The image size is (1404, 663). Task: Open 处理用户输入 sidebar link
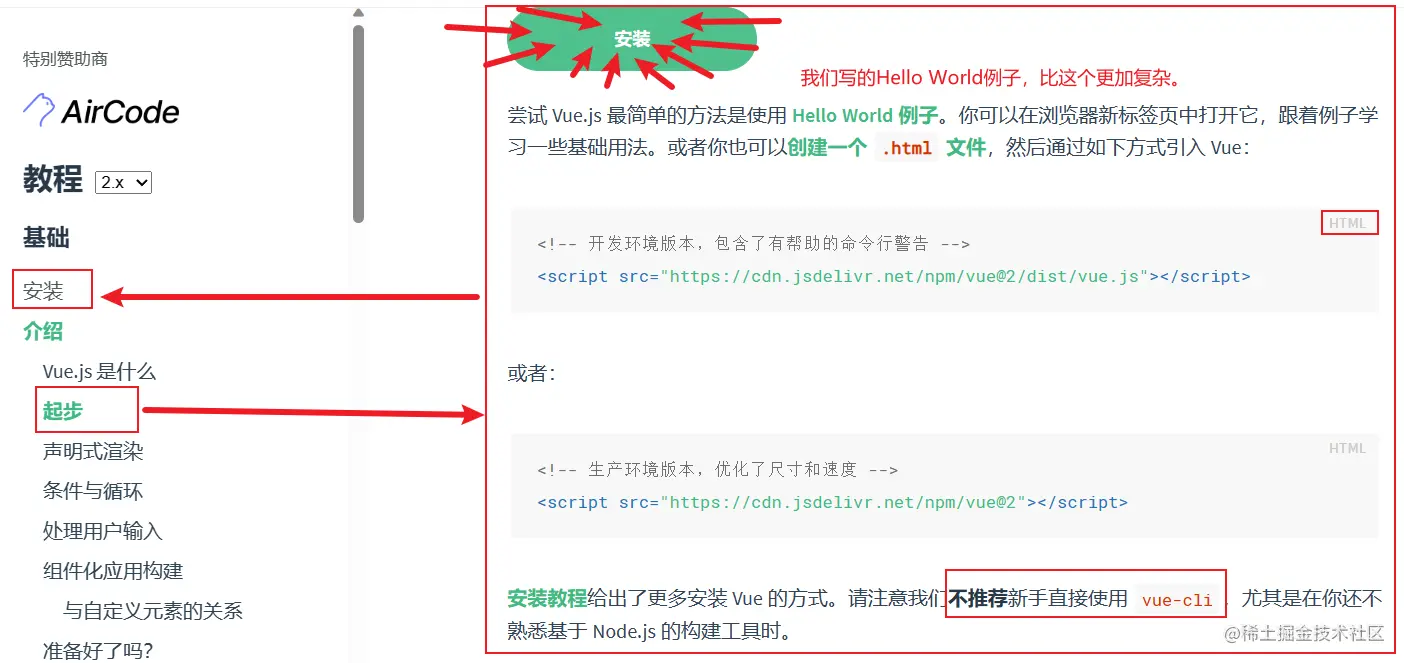point(103,531)
